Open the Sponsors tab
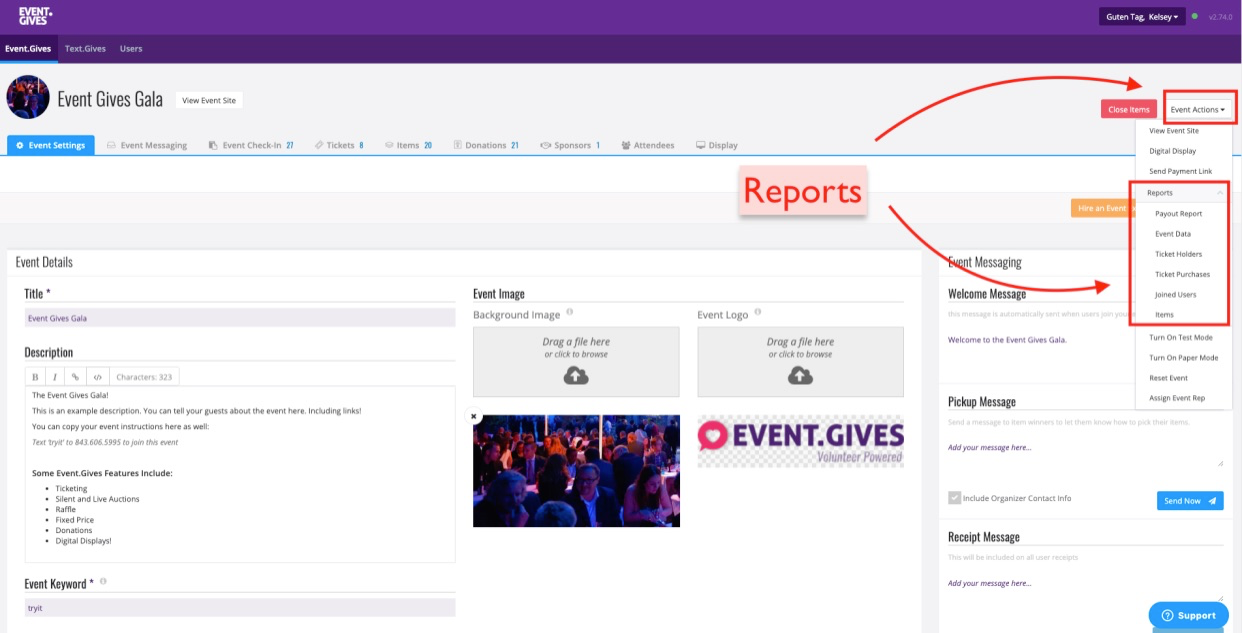Viewport: 1242px width, 633px height. (x=570, y=145)
